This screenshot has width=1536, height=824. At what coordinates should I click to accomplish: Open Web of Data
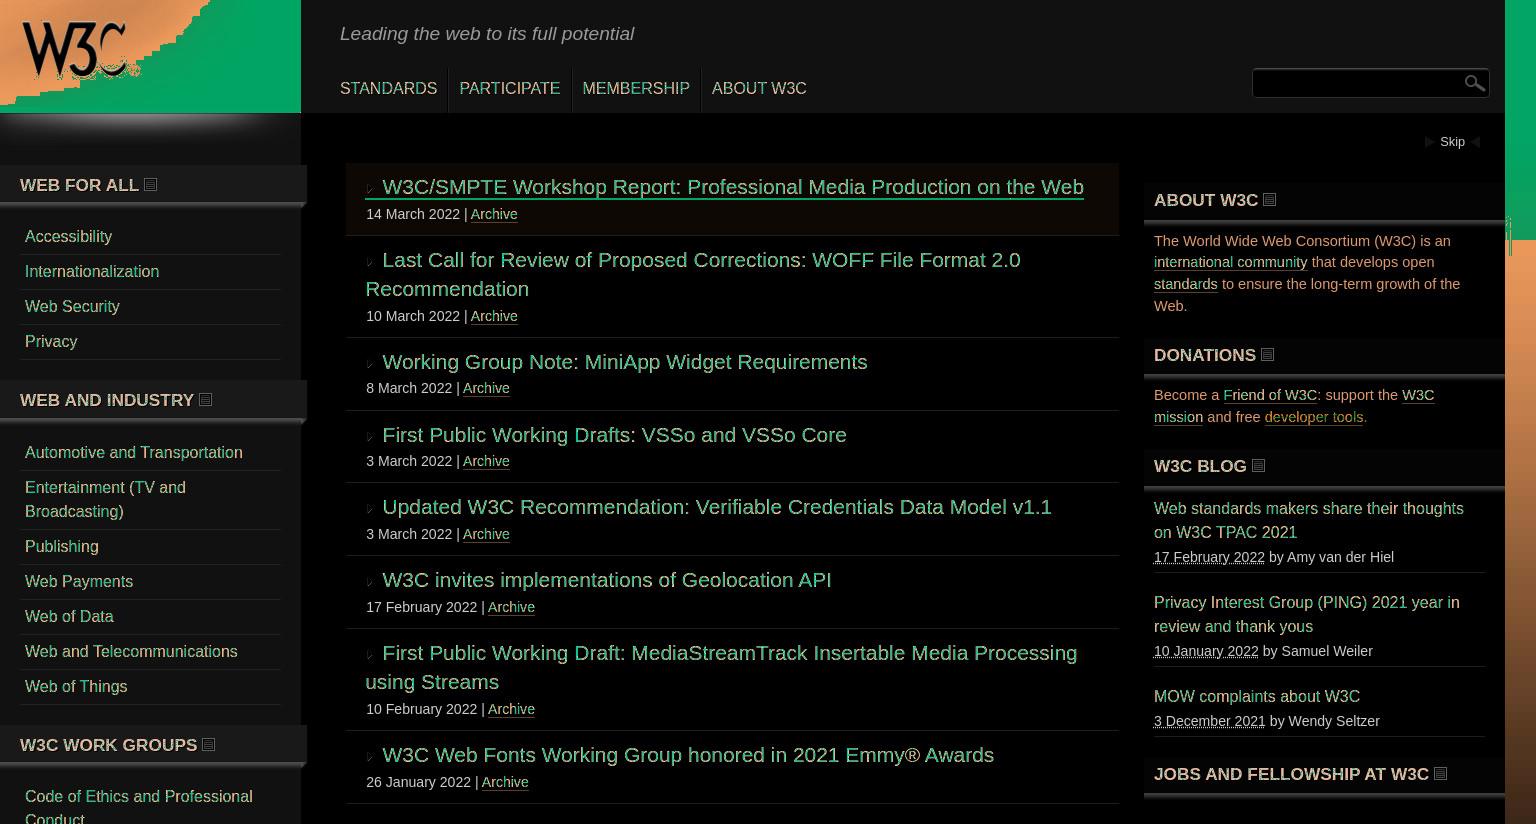coord(69,616)
